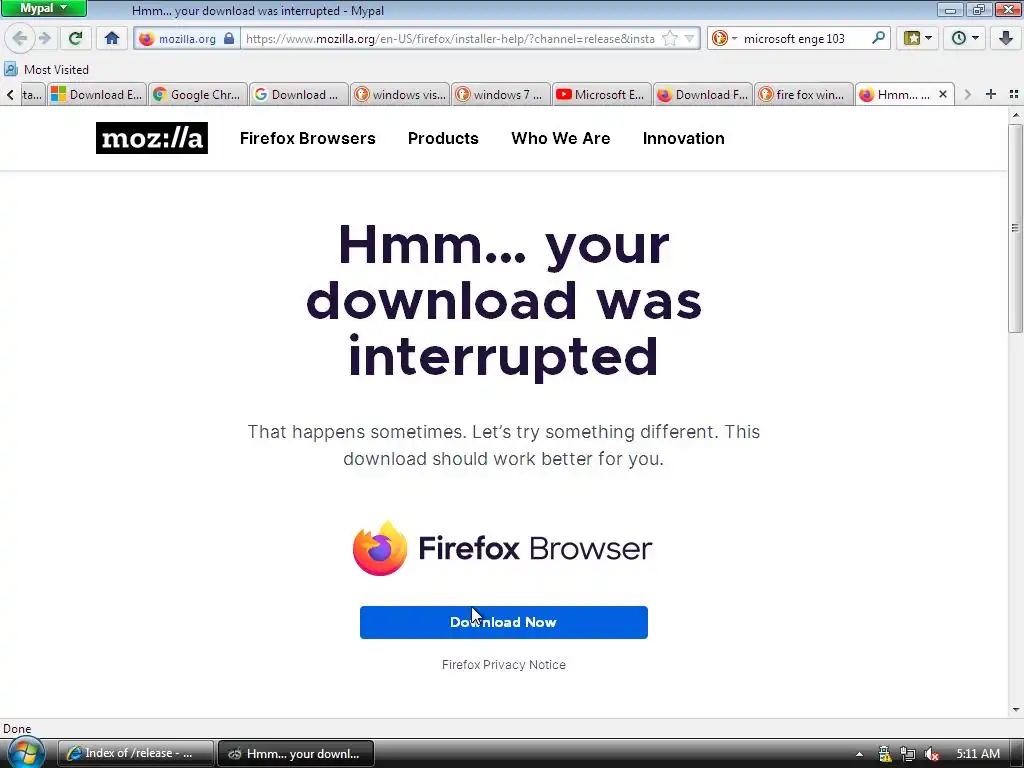1024x768 pixels.
Task: Switch to 'Index of /release' Internet Explorer window
Action: (136, 754)
